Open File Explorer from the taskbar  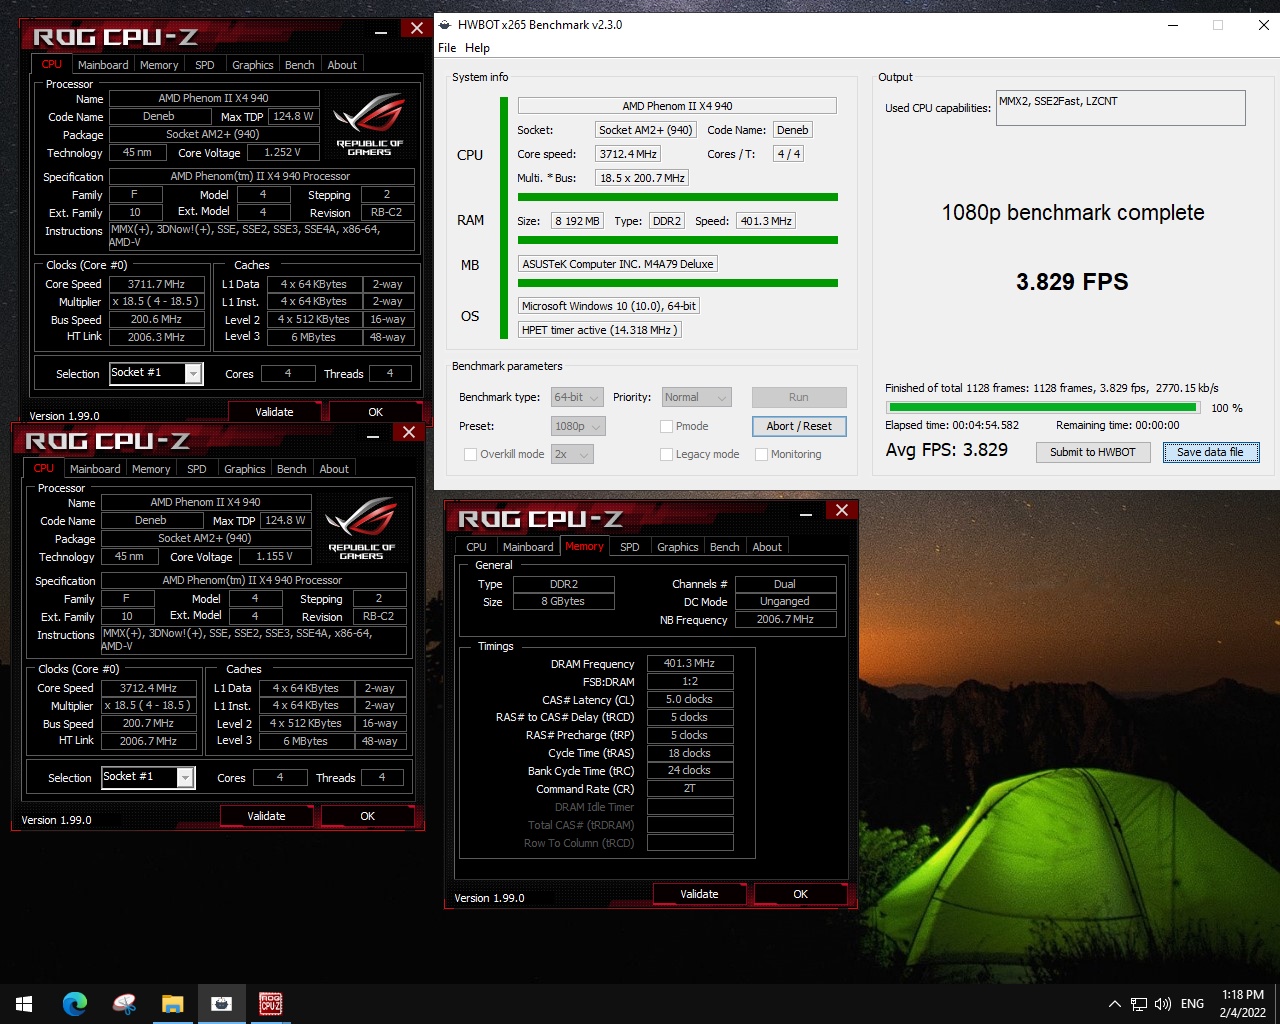[172, 1004]
